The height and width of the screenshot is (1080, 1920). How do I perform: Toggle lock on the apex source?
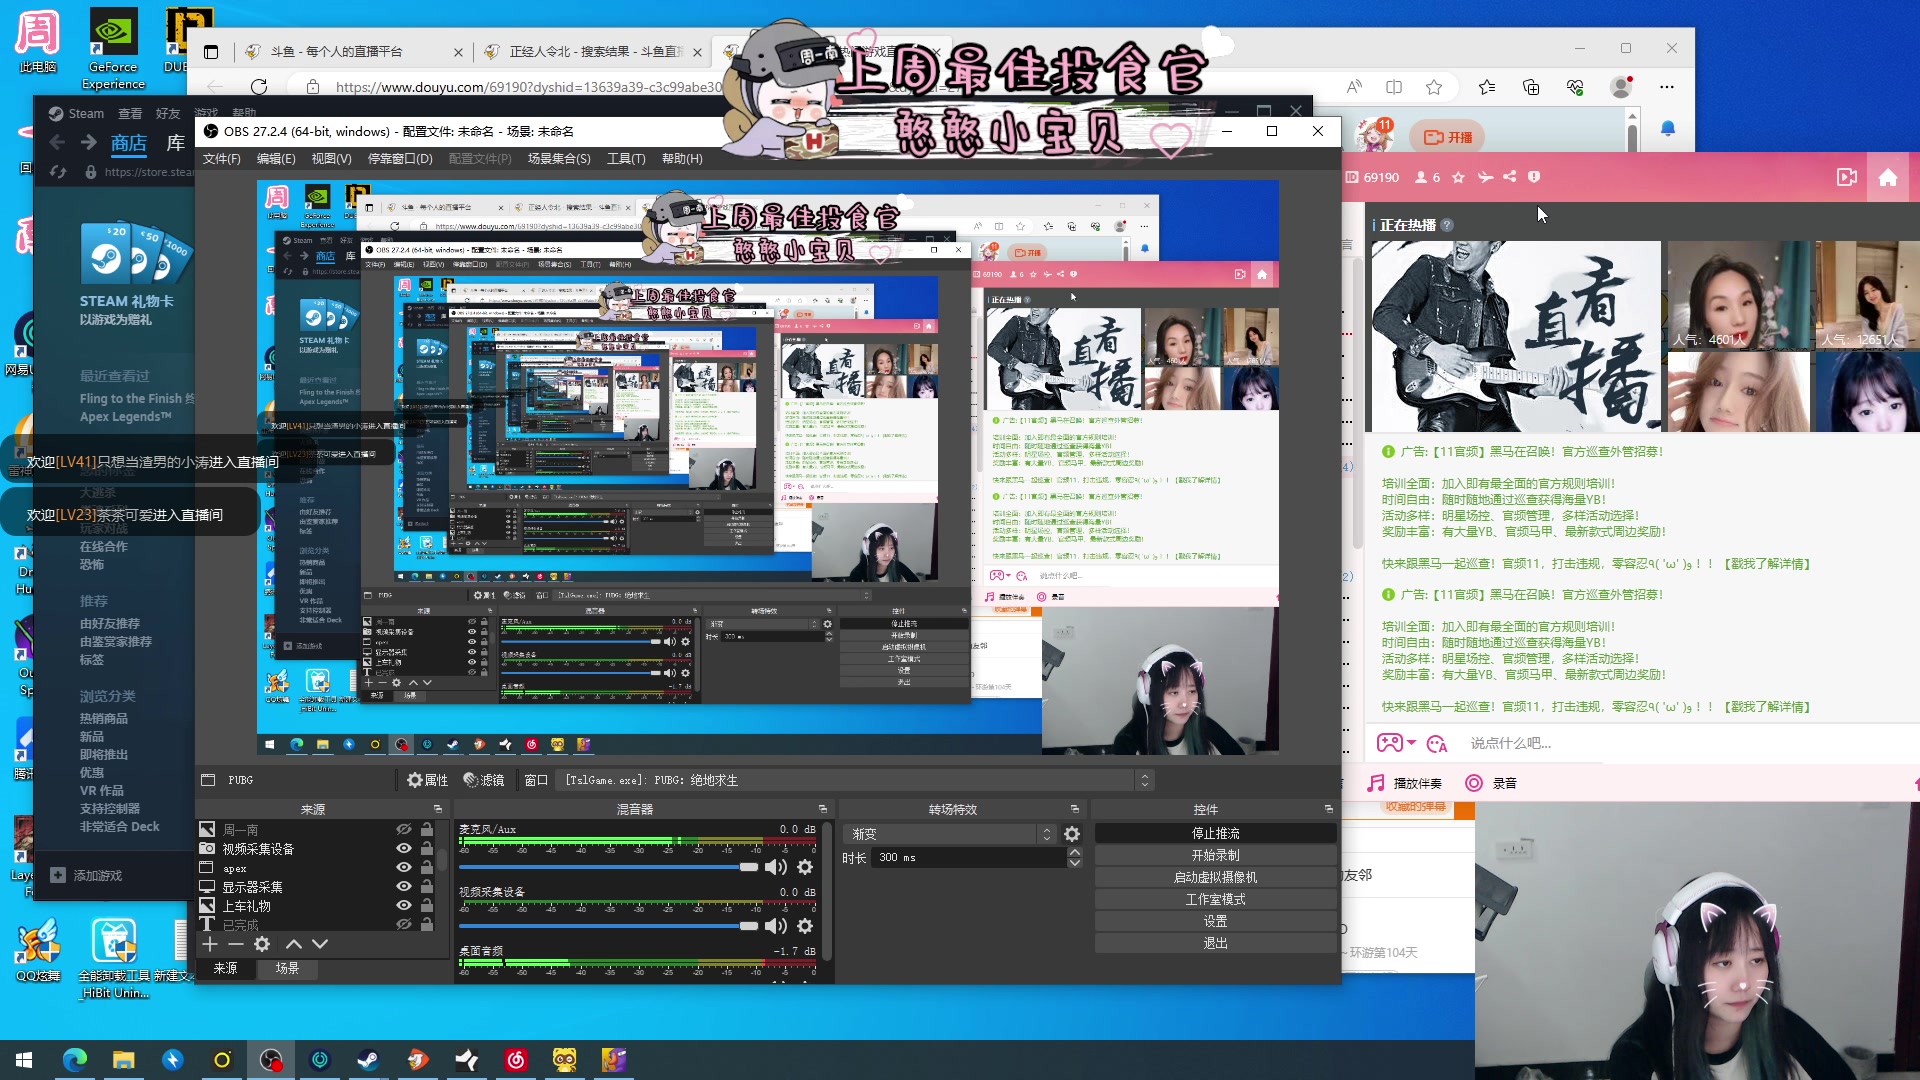click(x=427, y=868)
